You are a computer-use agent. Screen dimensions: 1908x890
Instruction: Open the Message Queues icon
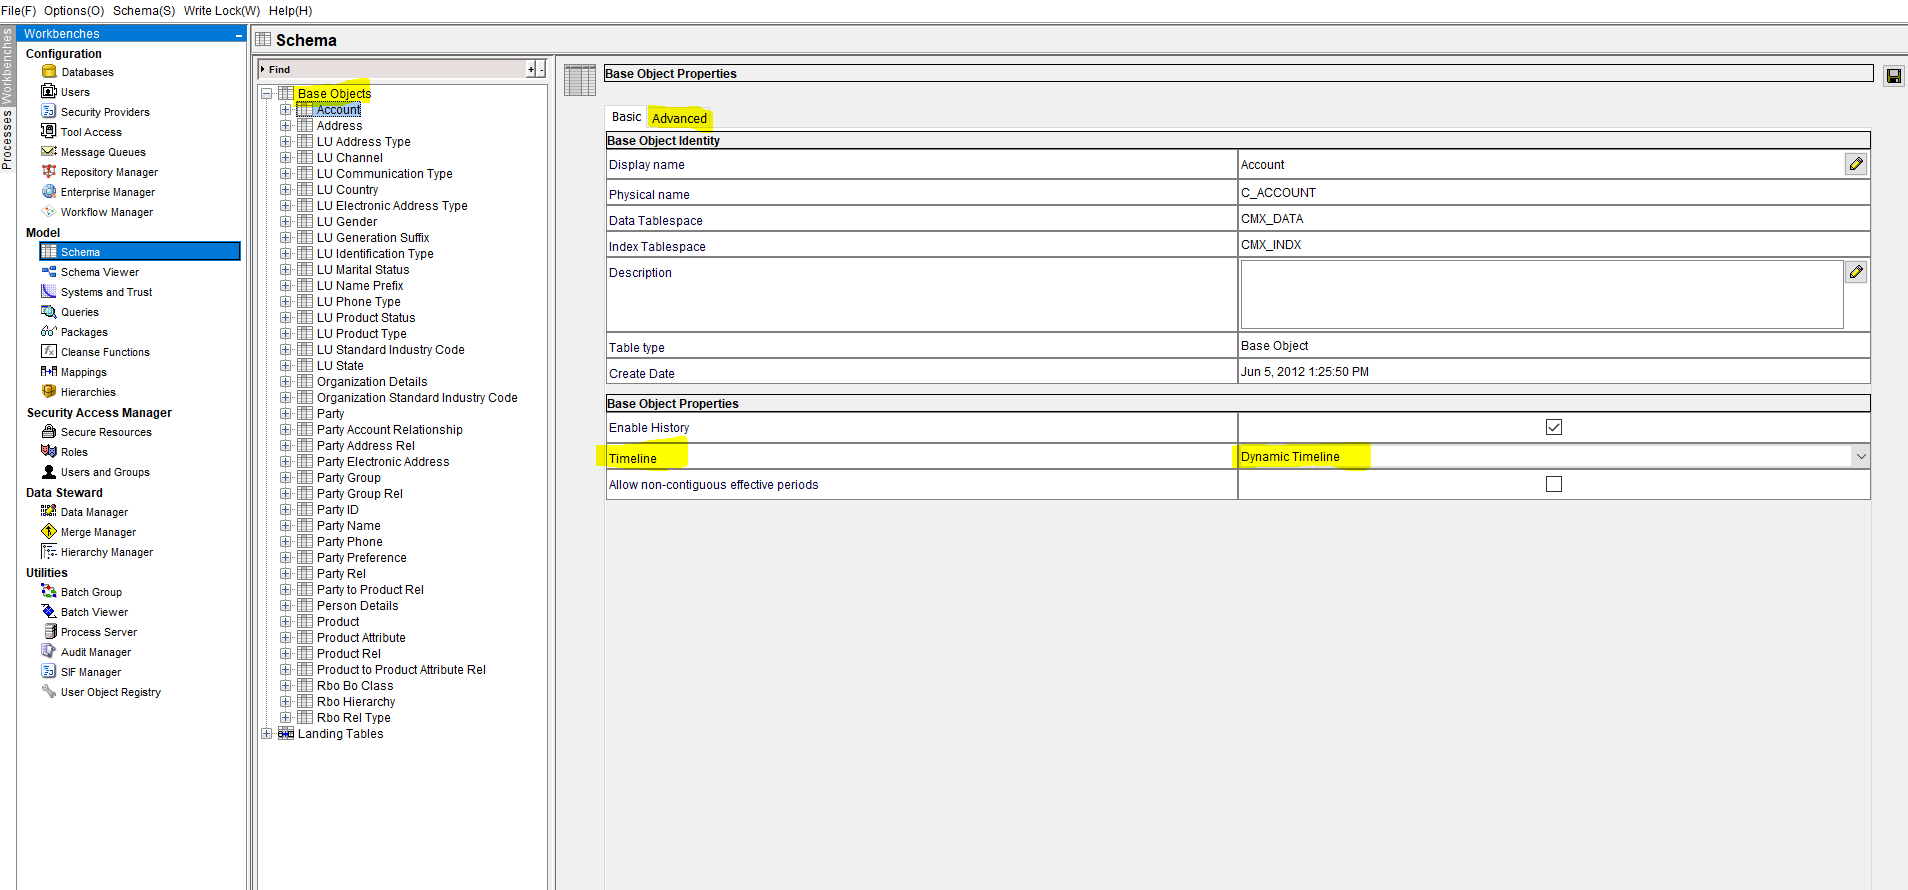pyautogui.click(x=49, y=152)
